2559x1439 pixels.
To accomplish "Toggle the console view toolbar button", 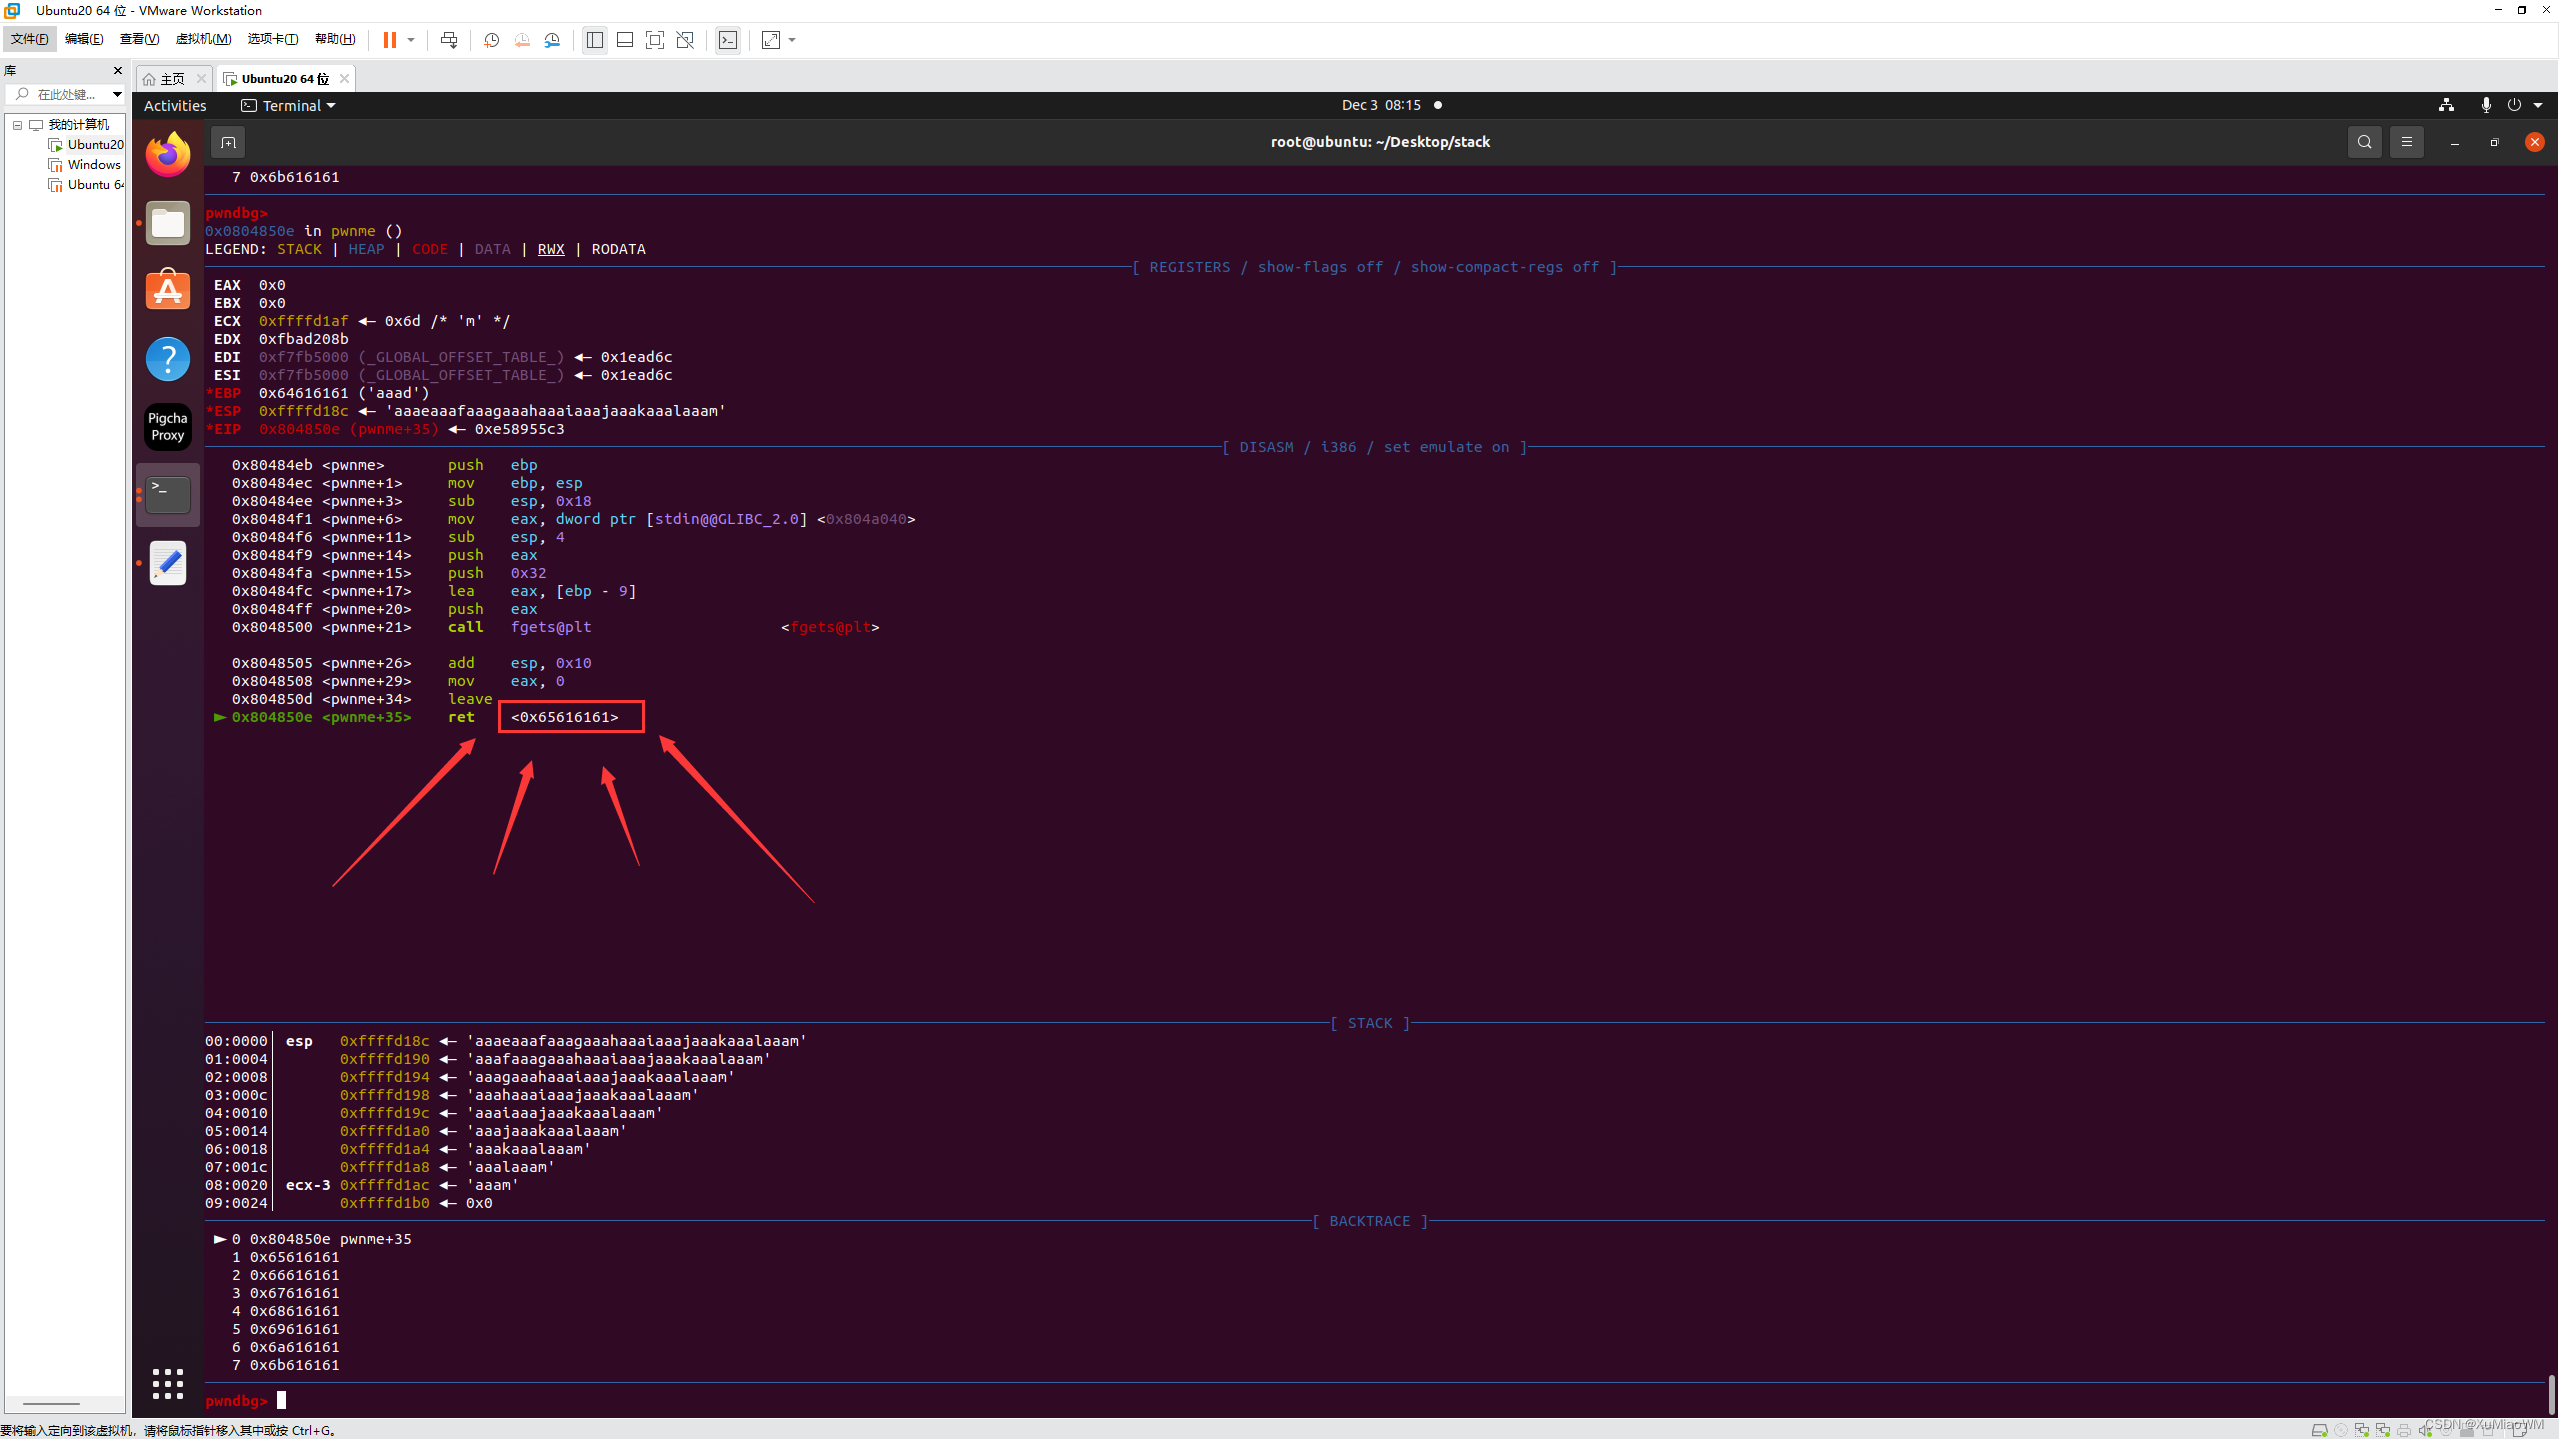I will pos(728,40).
